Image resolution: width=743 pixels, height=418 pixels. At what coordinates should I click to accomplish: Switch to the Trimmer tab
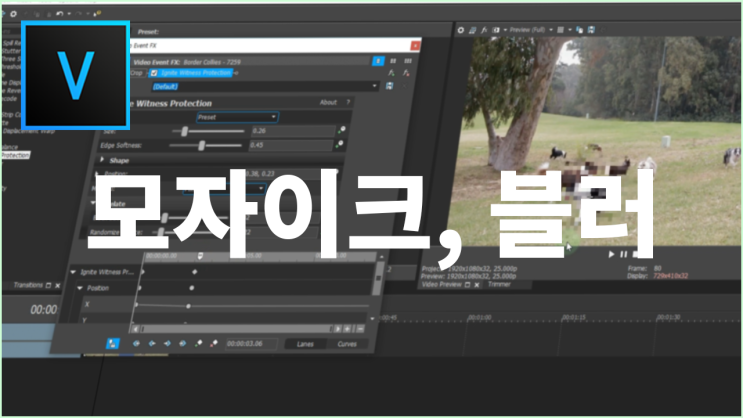coord(499,284)
